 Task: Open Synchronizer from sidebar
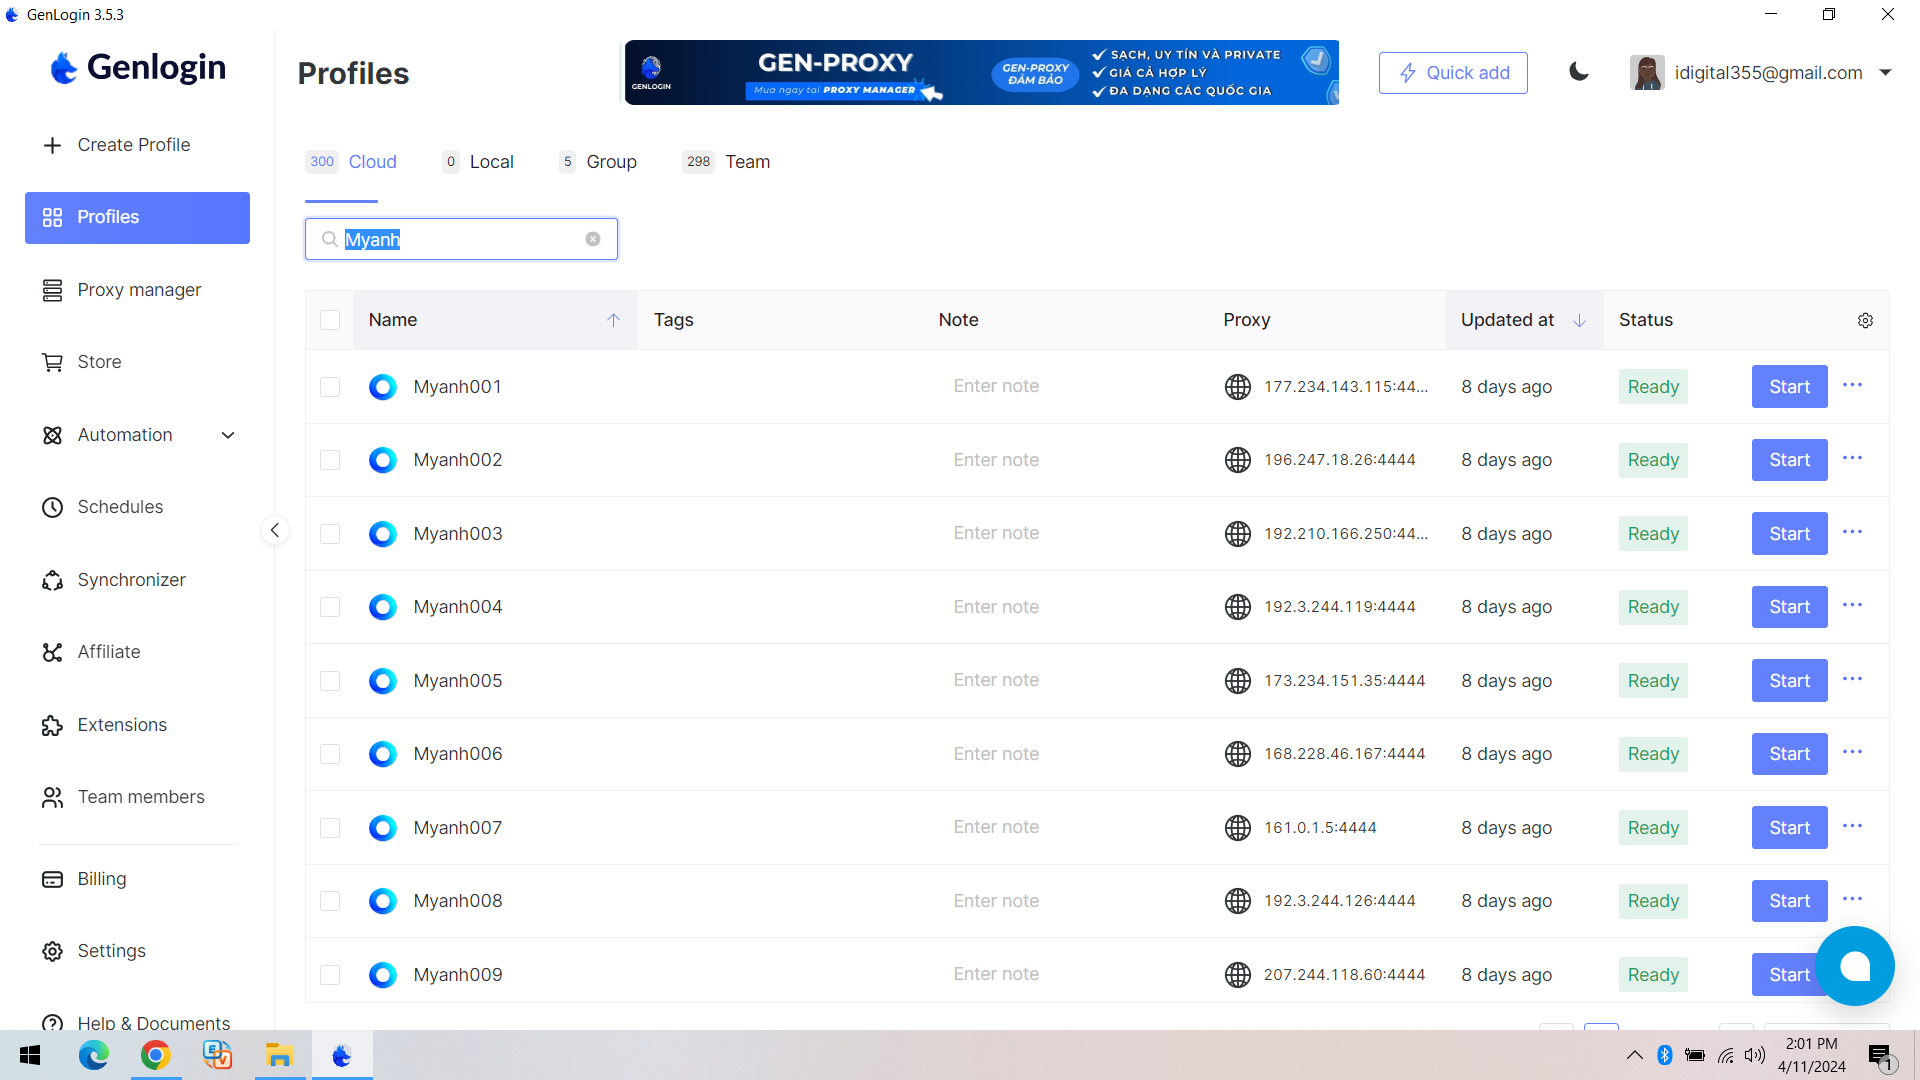click(131, 580)
